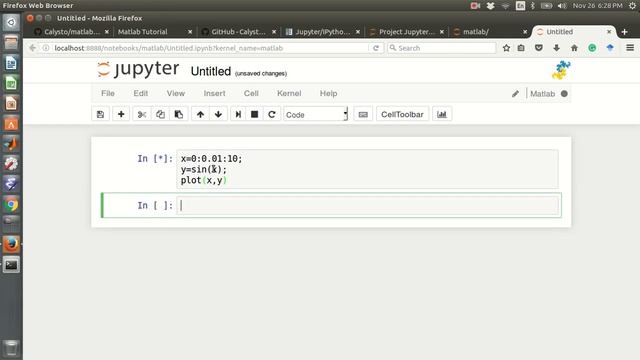This screenshot has height=360, width=640.
Task: Open Trash in Ubuntu launcher
Action: pyautogui.click(x=11, y=348)
